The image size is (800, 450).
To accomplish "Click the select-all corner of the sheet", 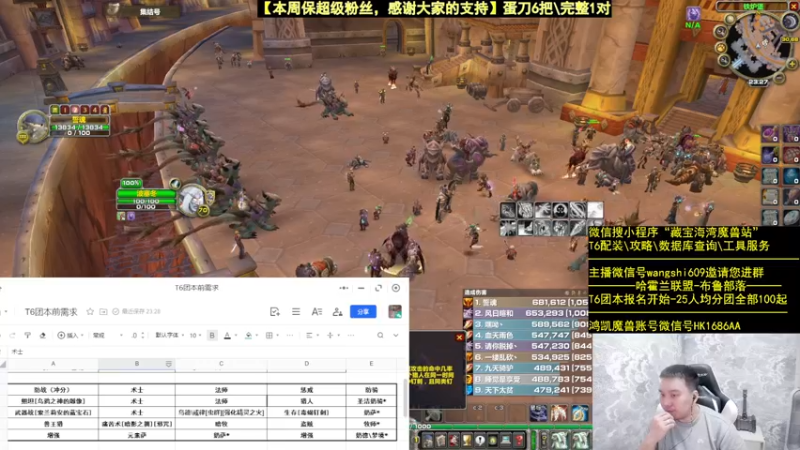I will (4, 364).
